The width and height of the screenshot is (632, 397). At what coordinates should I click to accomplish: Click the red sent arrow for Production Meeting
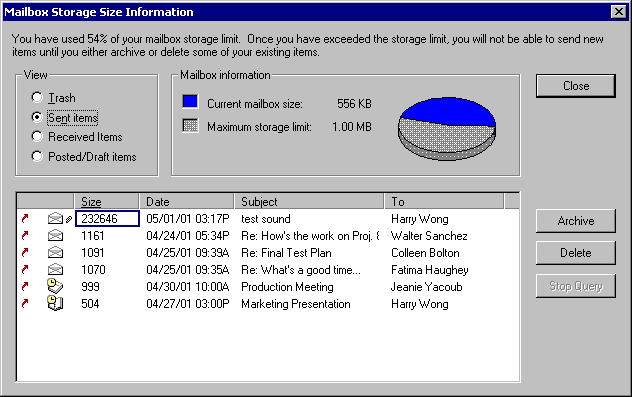pos(25,287)
